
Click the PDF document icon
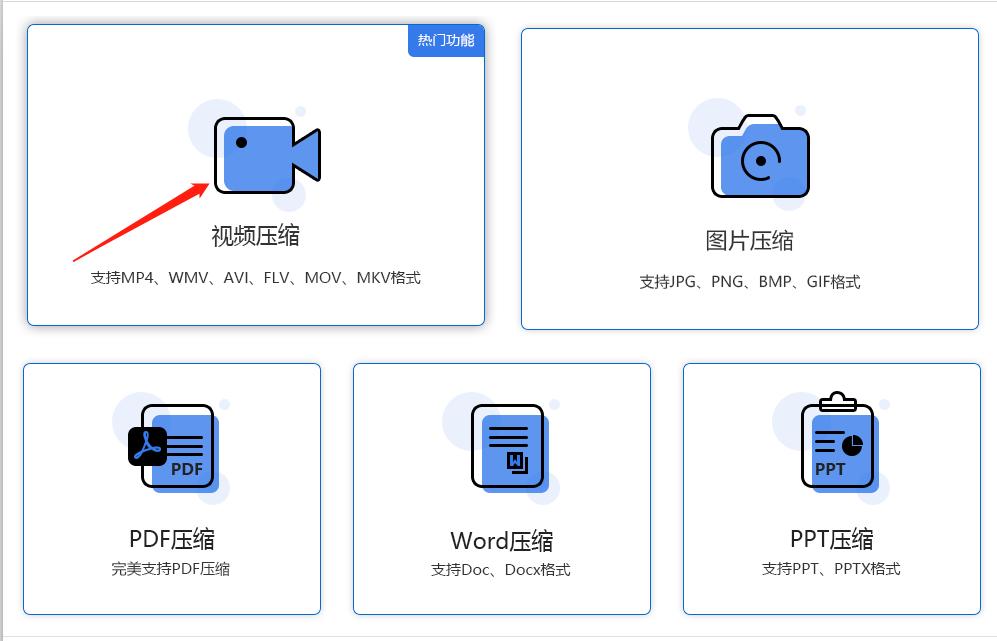point(173,449)
